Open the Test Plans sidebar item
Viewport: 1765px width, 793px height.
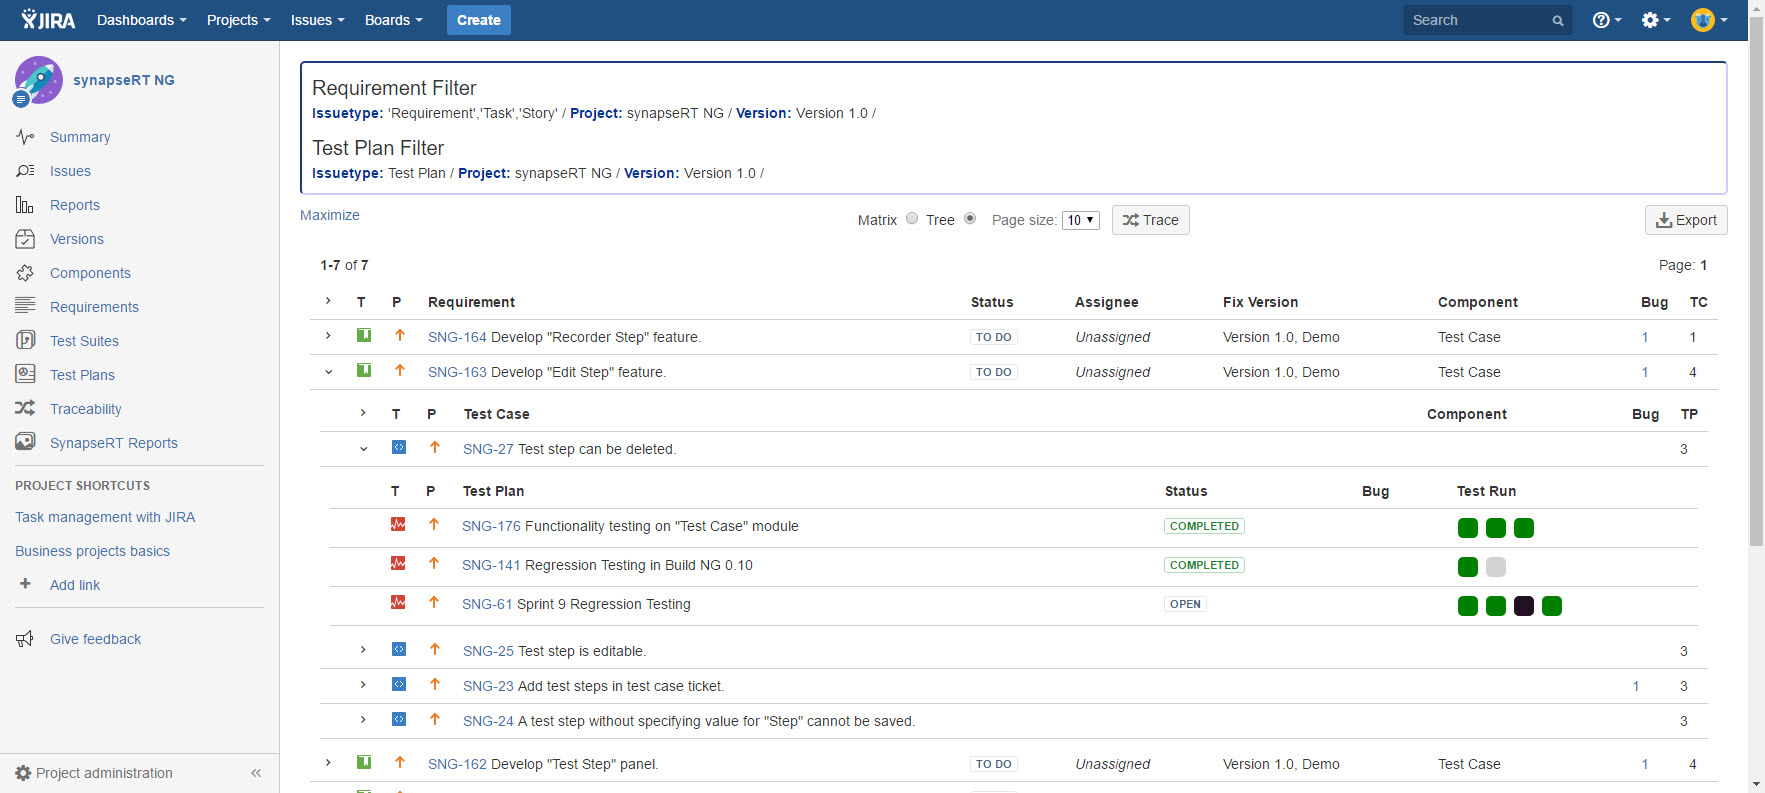click(x=82, y=375)
